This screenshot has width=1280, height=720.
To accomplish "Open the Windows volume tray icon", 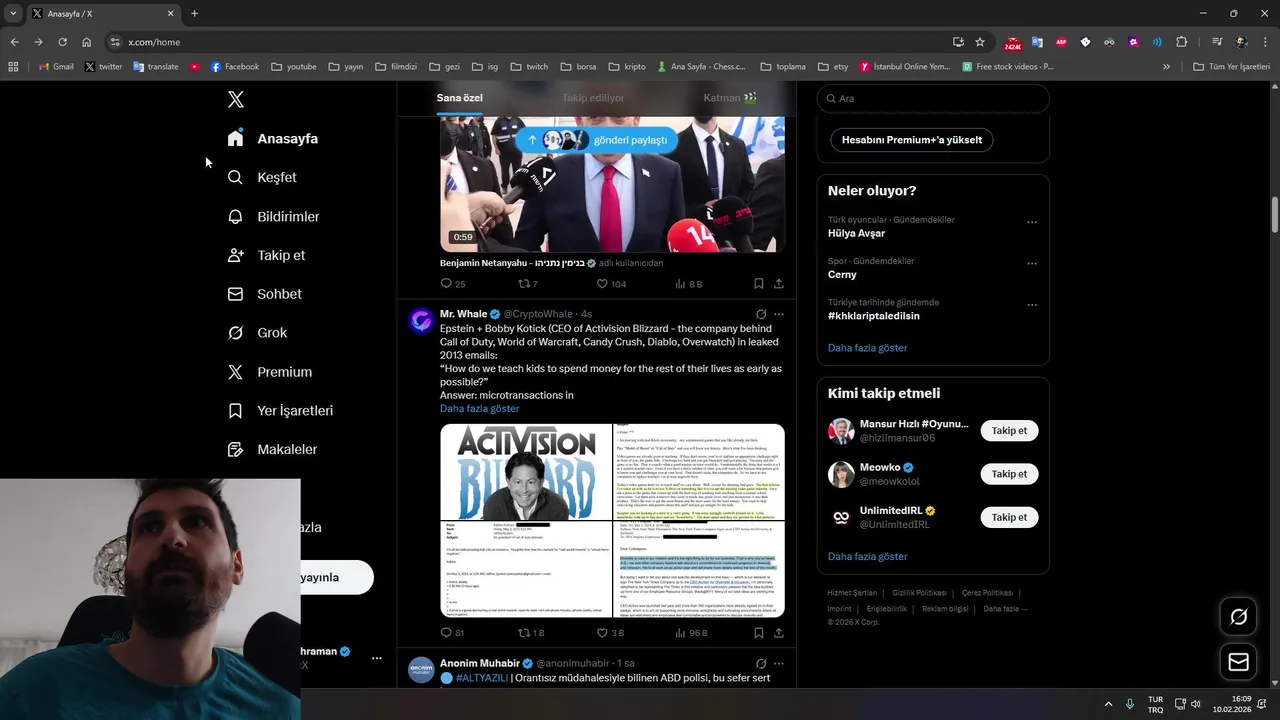I will coord(1195,704).
